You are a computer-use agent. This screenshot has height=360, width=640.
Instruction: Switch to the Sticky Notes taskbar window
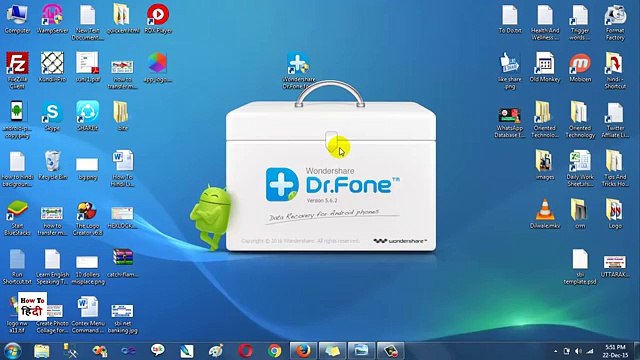332,351
